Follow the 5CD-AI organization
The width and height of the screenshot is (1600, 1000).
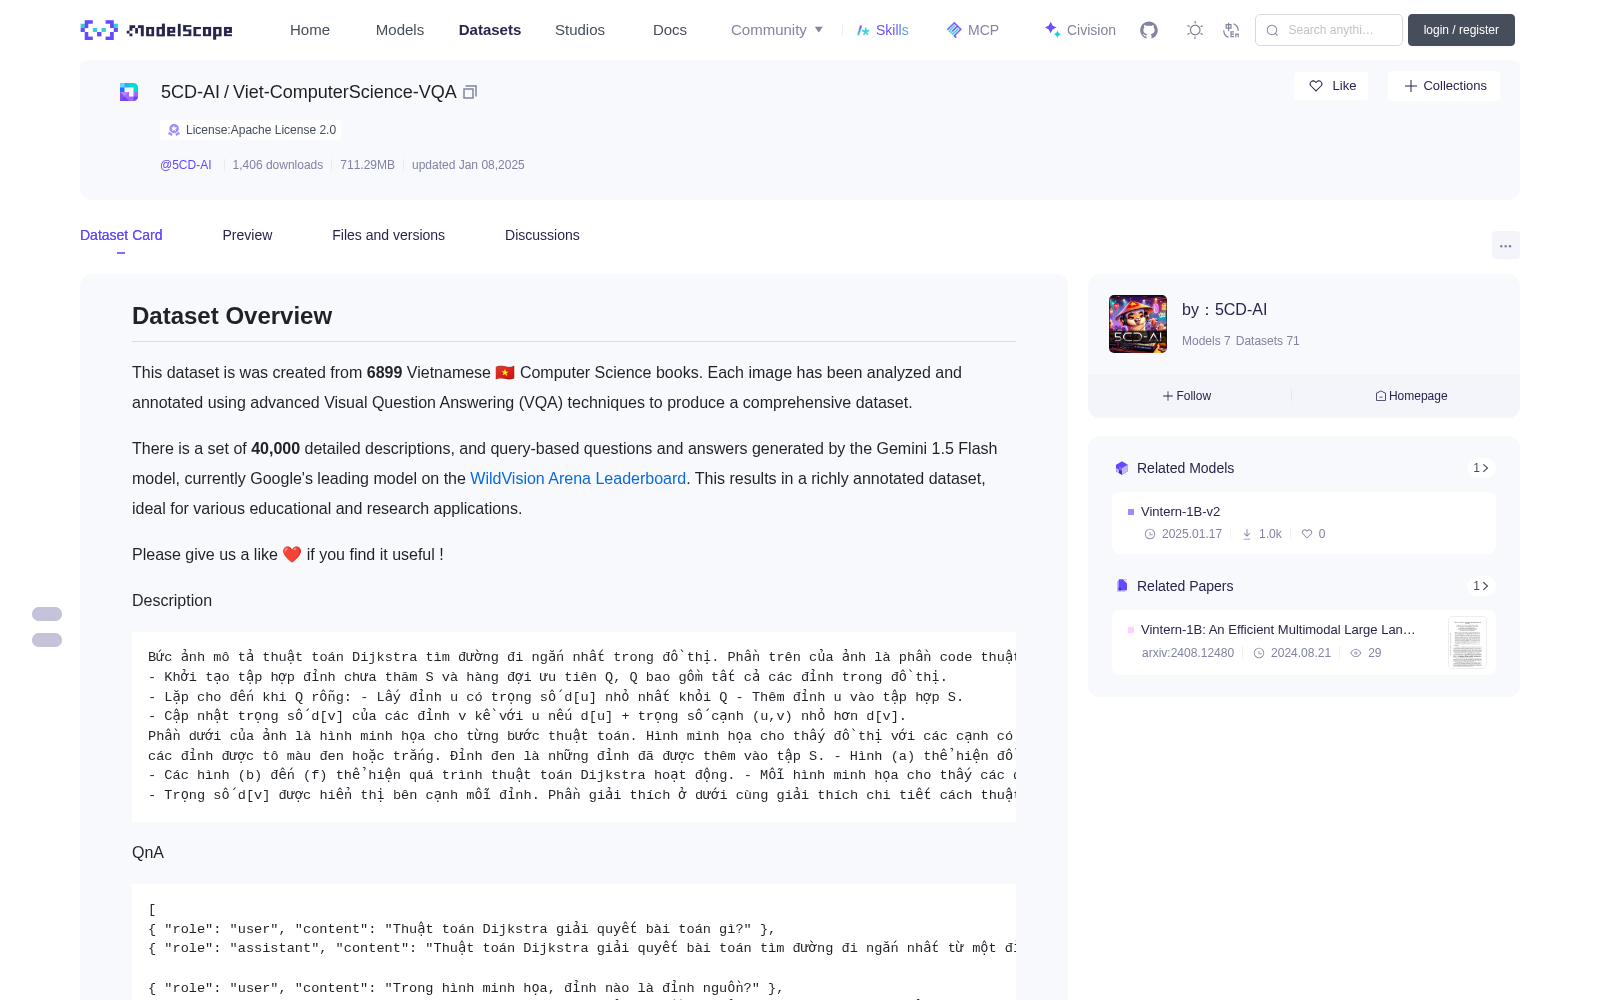(1187, 396)
